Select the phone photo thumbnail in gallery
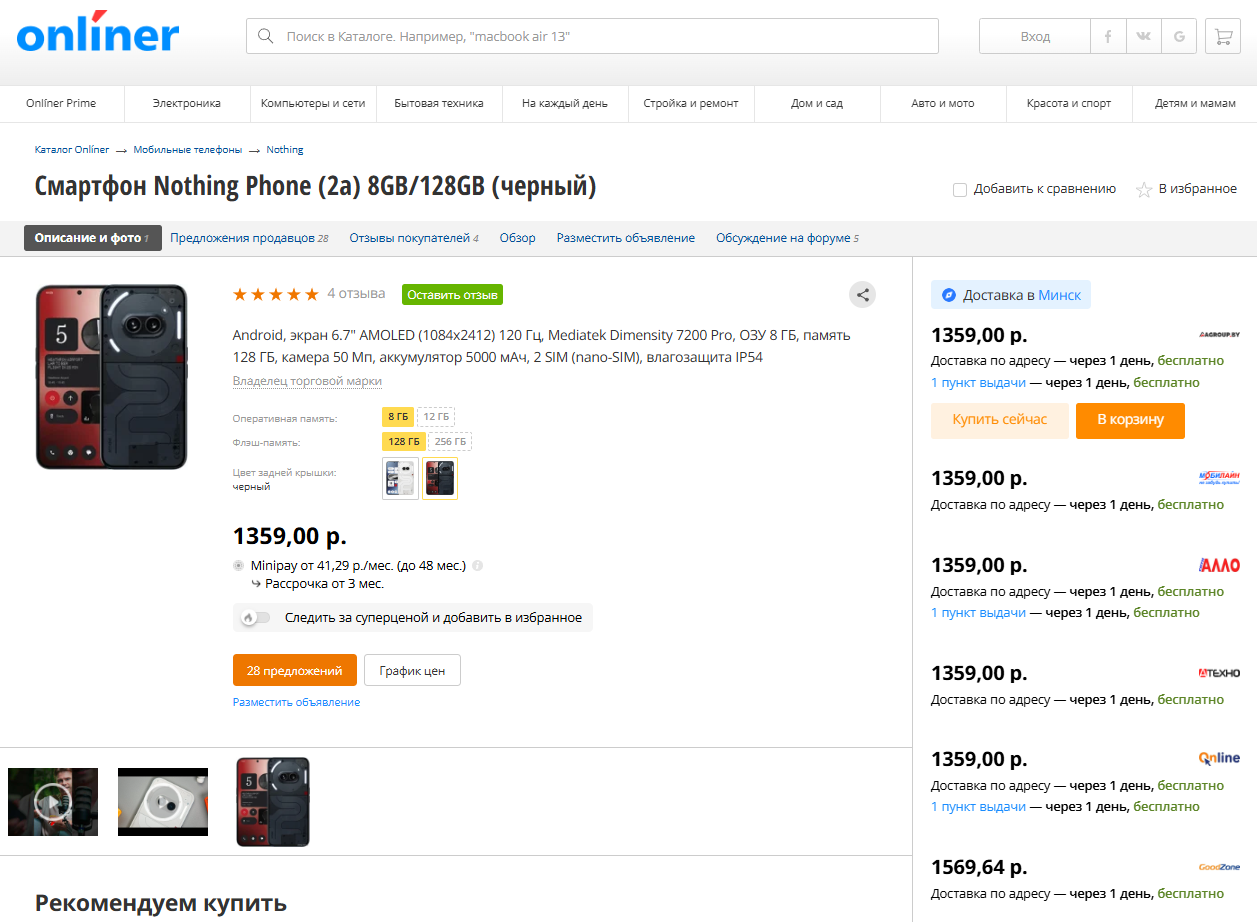This screenshot has height=922, width=1257. (273, 802)
